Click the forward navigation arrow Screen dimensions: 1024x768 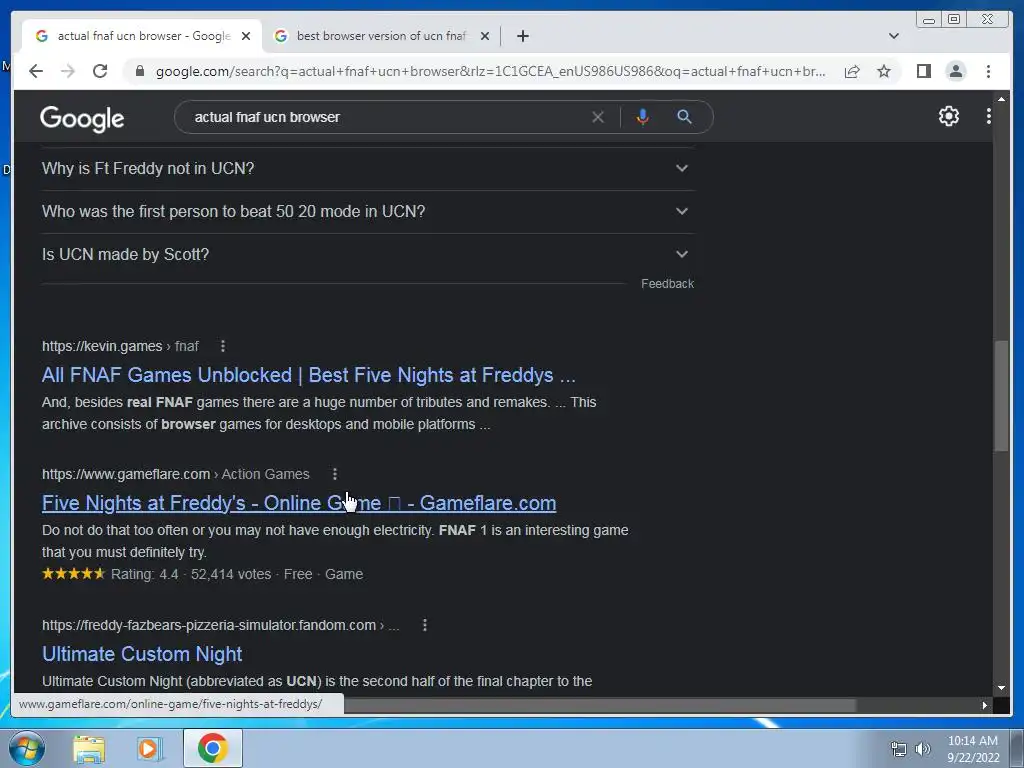pos(68,71)
